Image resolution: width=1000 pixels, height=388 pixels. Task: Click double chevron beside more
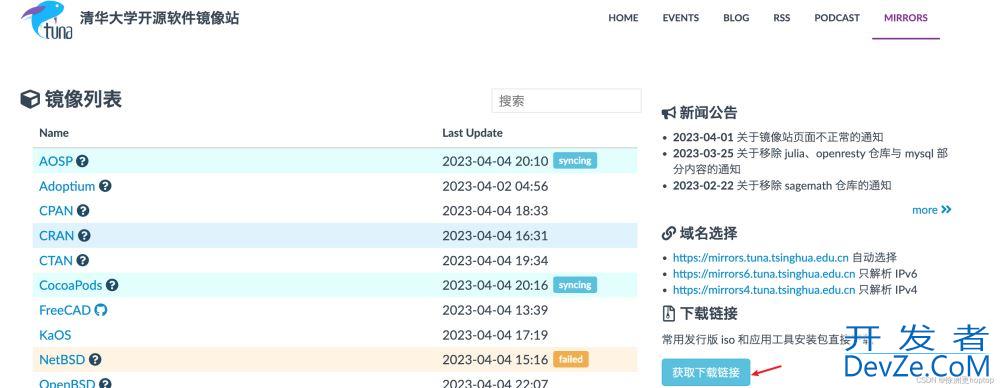(x=946, y=210)
